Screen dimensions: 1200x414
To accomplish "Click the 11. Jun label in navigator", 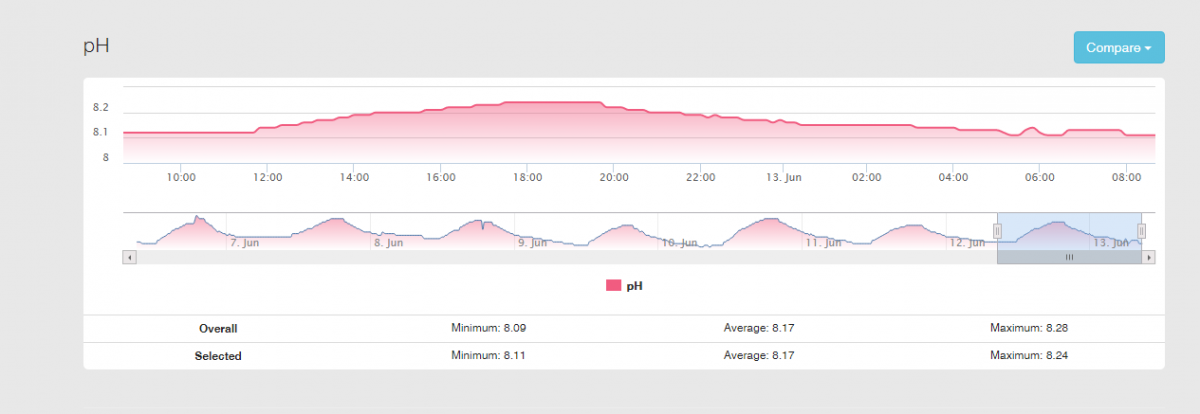I will coord(823,243).
